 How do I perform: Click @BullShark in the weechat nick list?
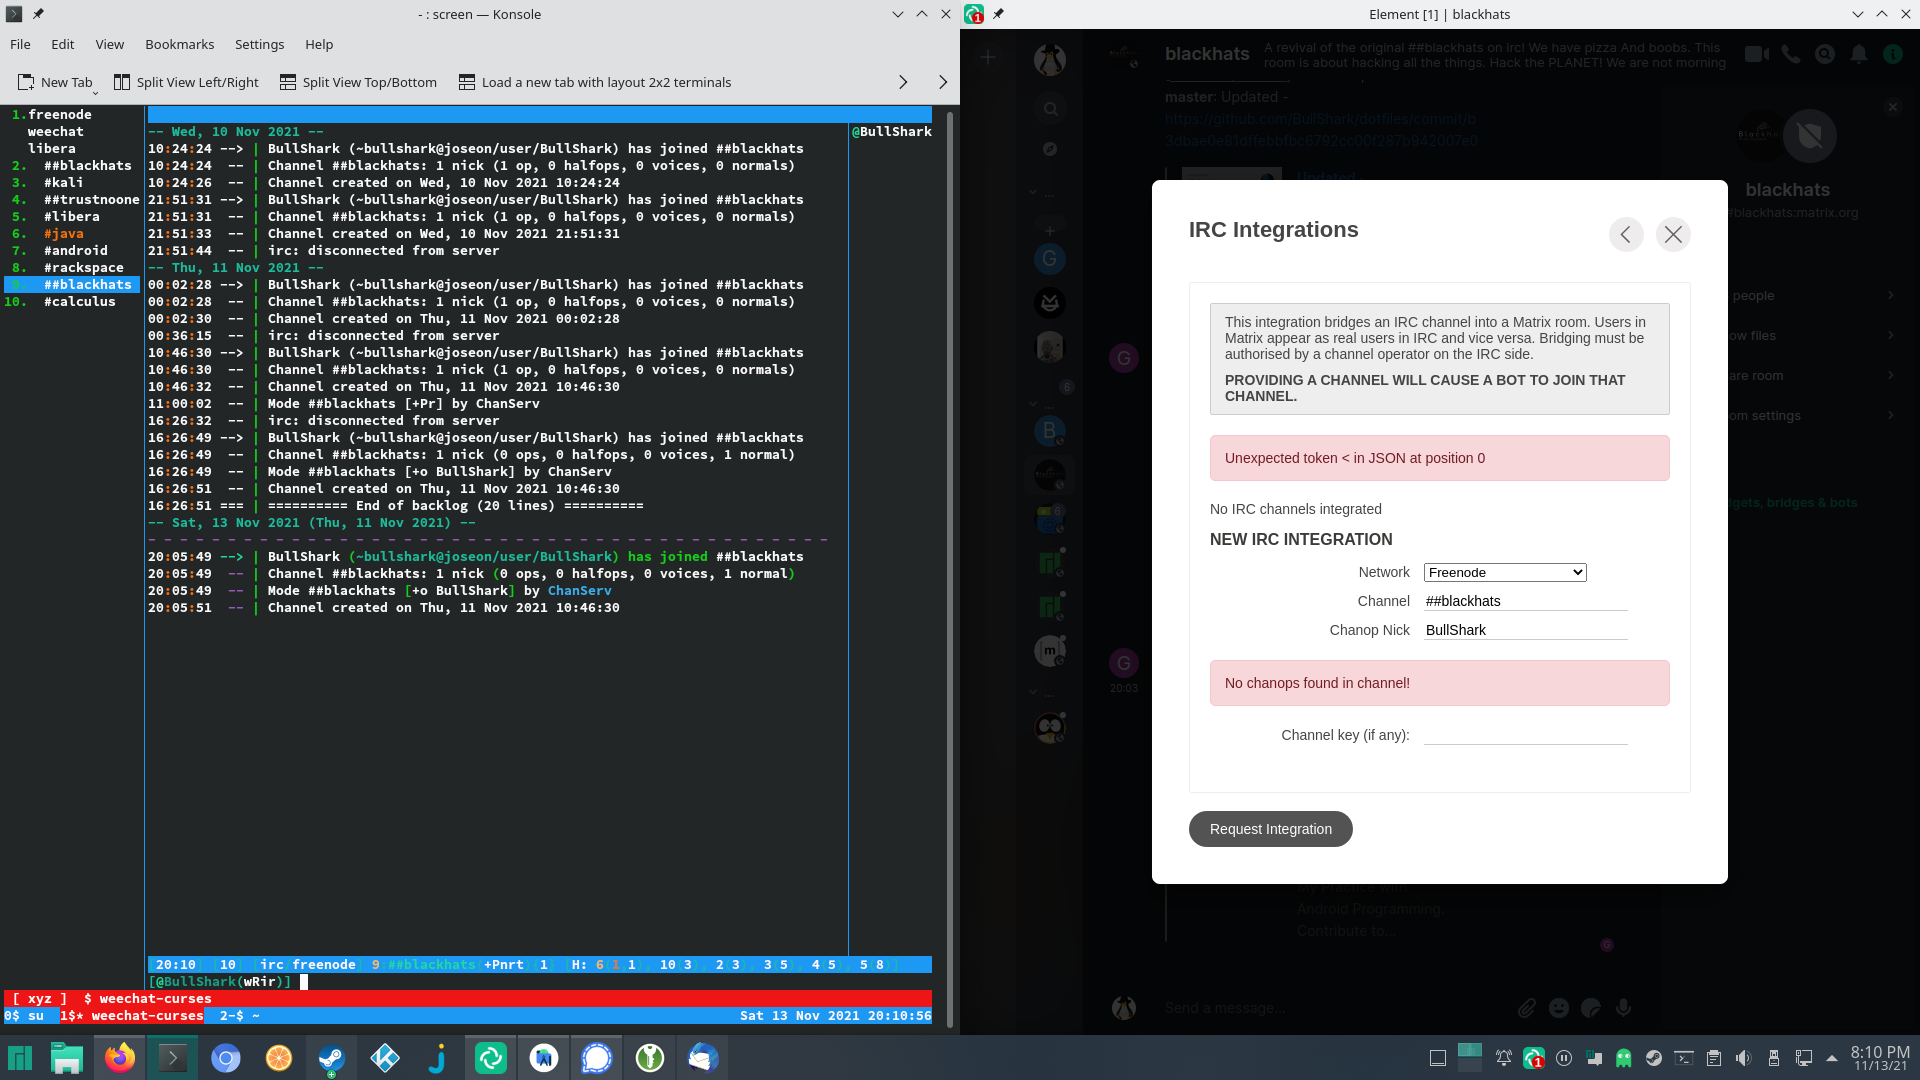coord(892,131)
